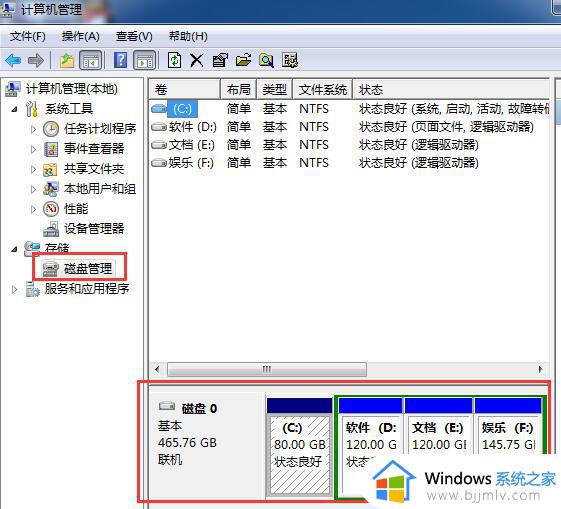Toggle the show/hide console tree icon
The height and width of the screenshot is (509, 561).
[x=91, y=60]
